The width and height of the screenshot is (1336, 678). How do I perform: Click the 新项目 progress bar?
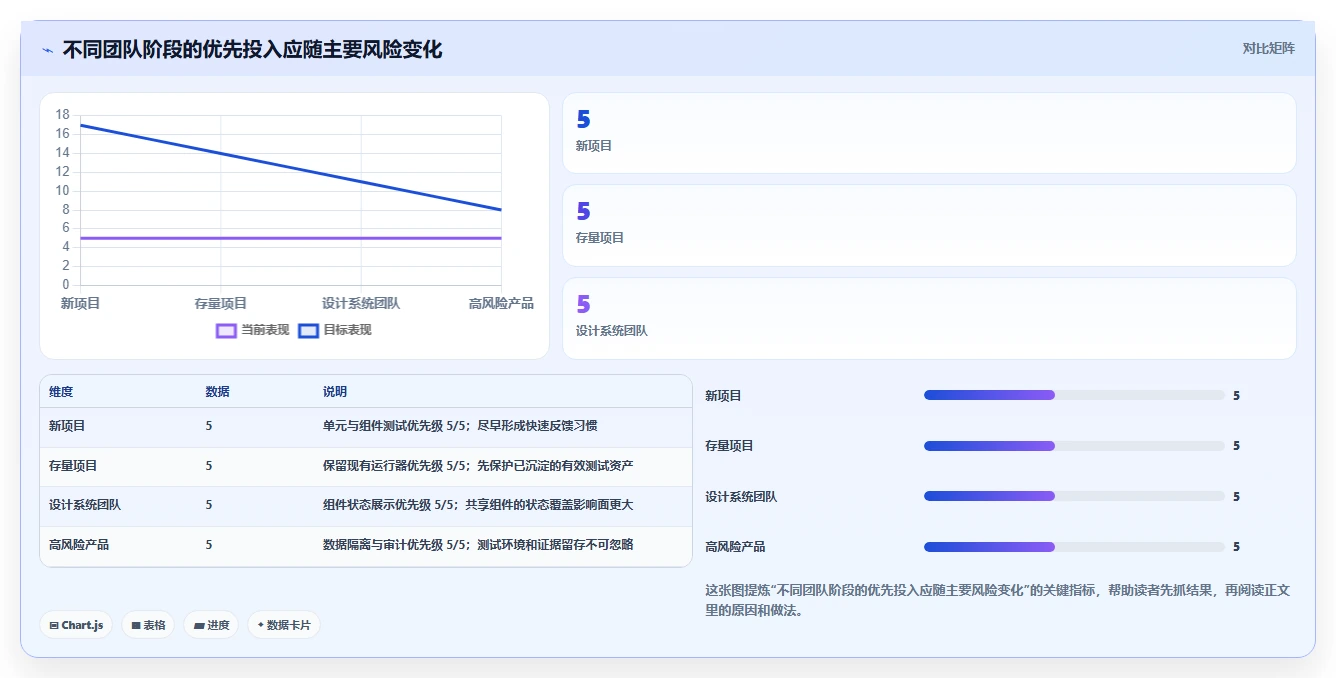pyautogui.click(x=1074, y=395)
